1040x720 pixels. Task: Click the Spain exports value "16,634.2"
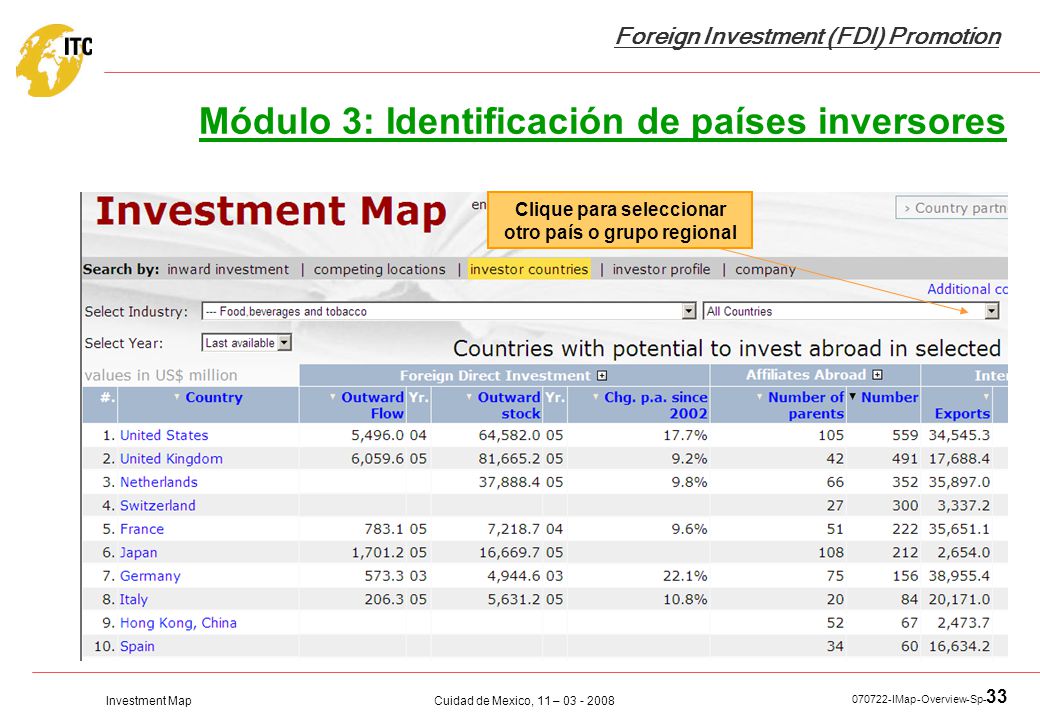tap(959, 646)
